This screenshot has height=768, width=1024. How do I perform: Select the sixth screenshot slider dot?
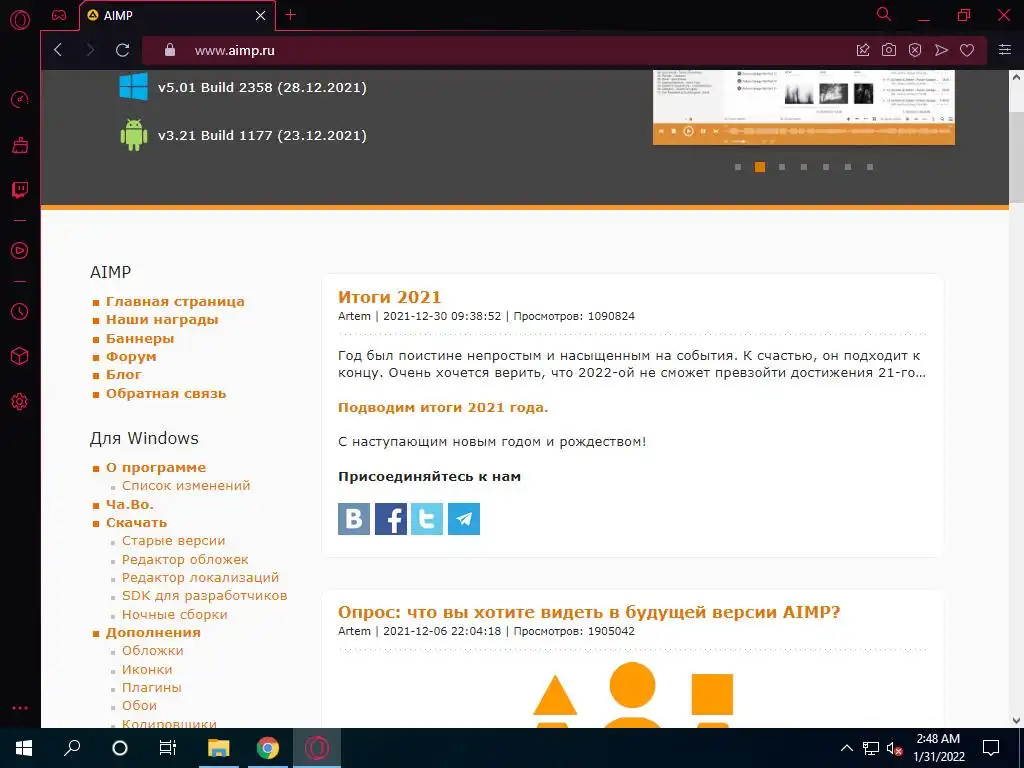848,167
